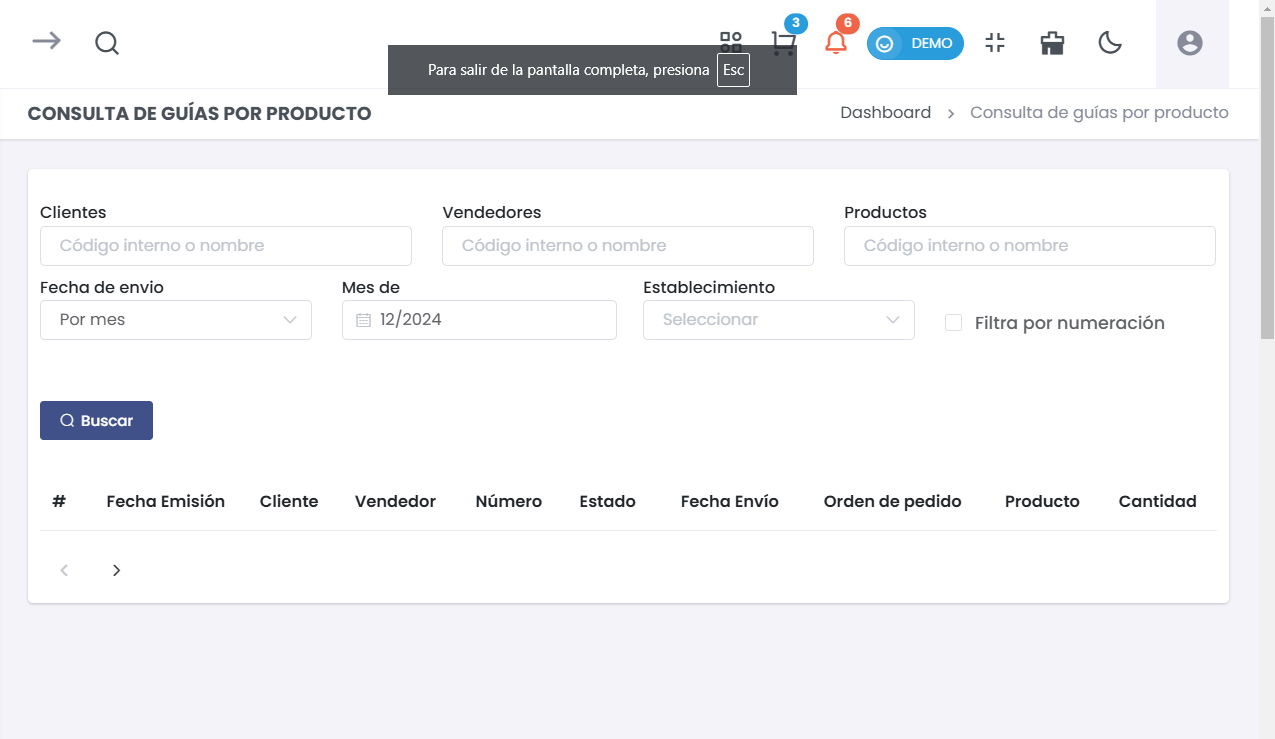Image resolution: width=1275 pixels, height=739 pixels.
Task: Click the Buscar button
Action: [x=96, y=421]
